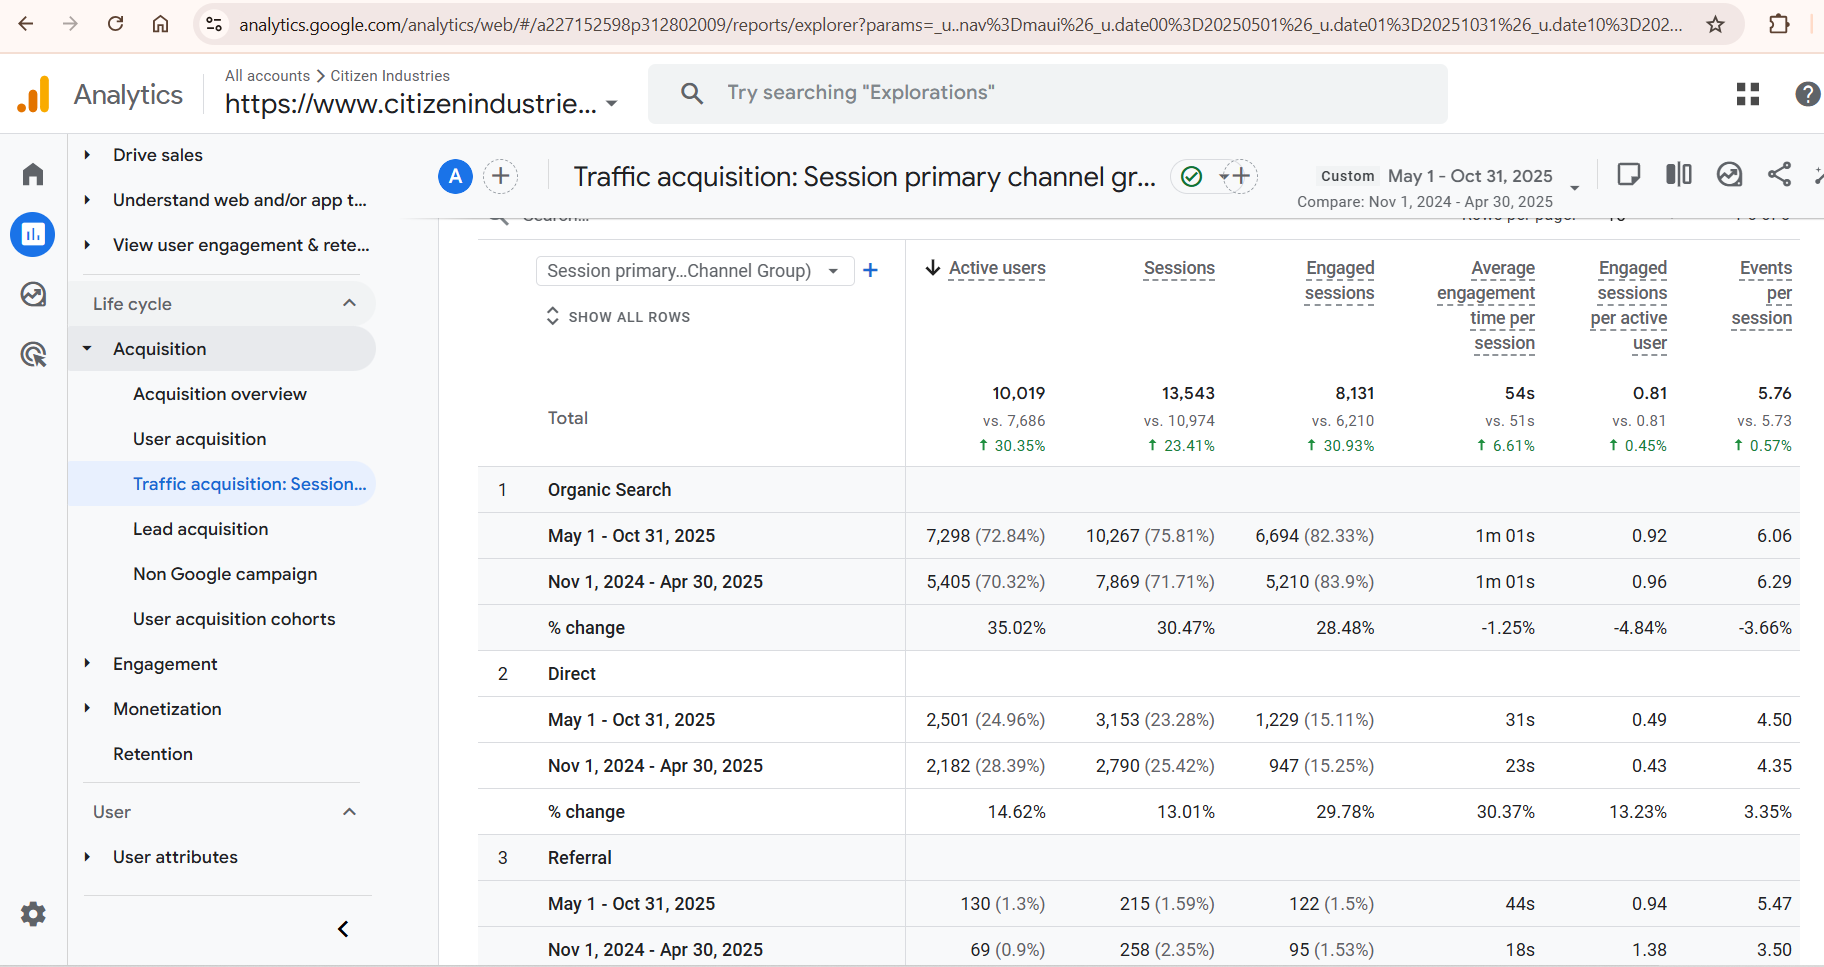Open the Explore icon in left rail
Viewport: 1824px width, 967px height.
(x=33, y=295)
